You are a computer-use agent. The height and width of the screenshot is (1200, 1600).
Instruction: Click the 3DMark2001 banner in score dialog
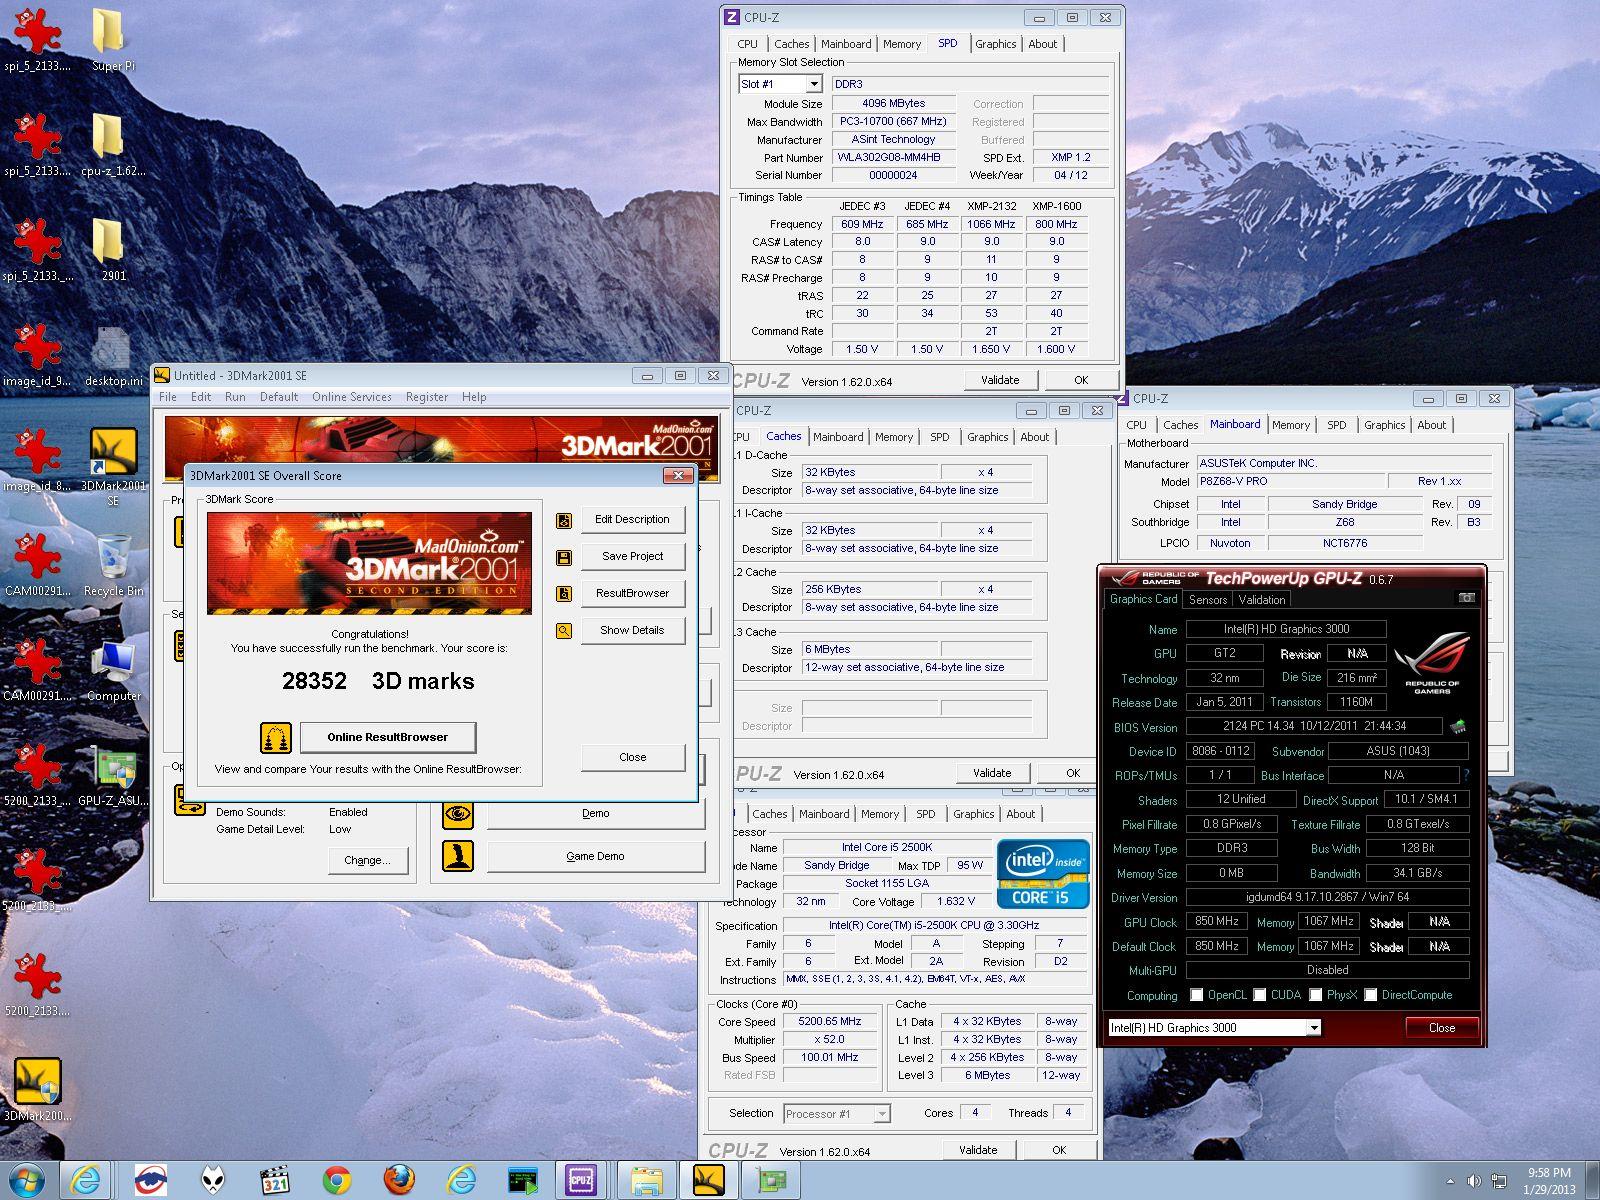369,563
